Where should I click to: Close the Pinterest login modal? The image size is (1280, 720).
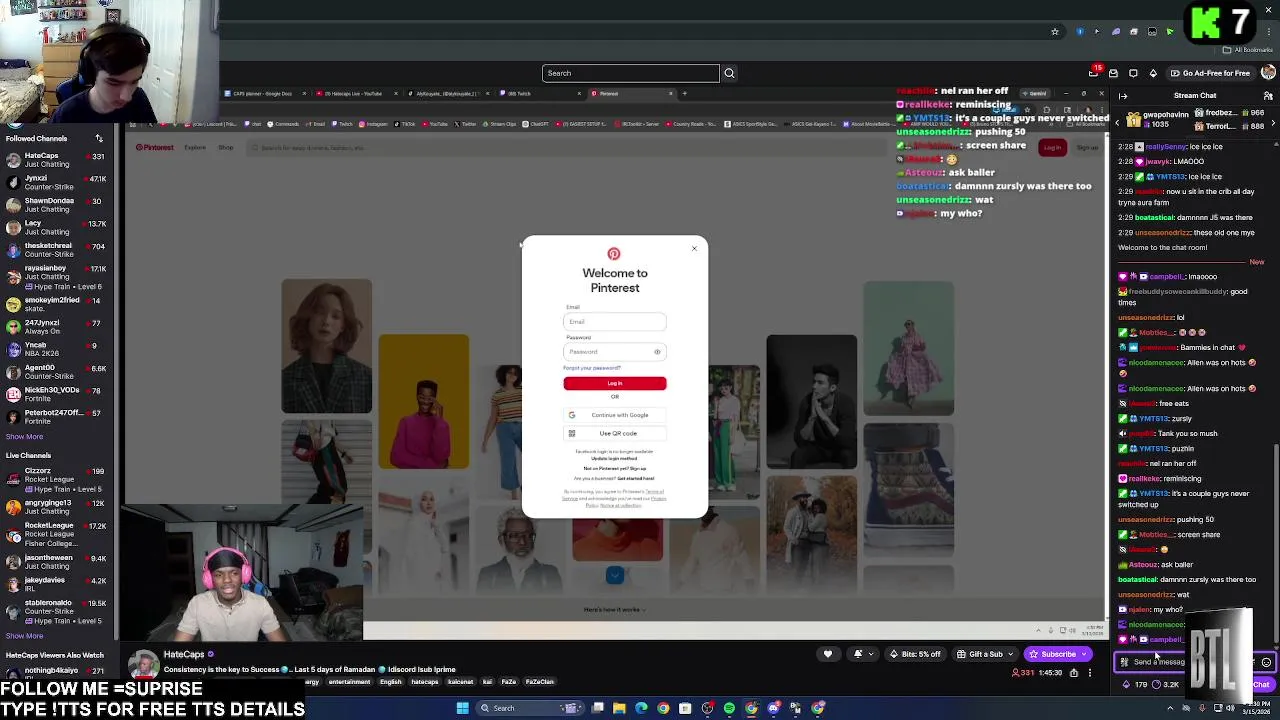694,249
